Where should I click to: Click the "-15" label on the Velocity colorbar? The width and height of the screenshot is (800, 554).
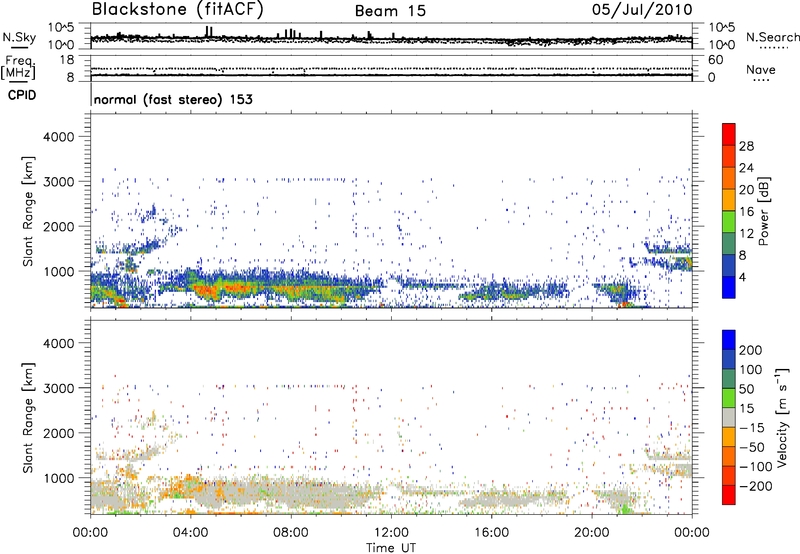752,427
